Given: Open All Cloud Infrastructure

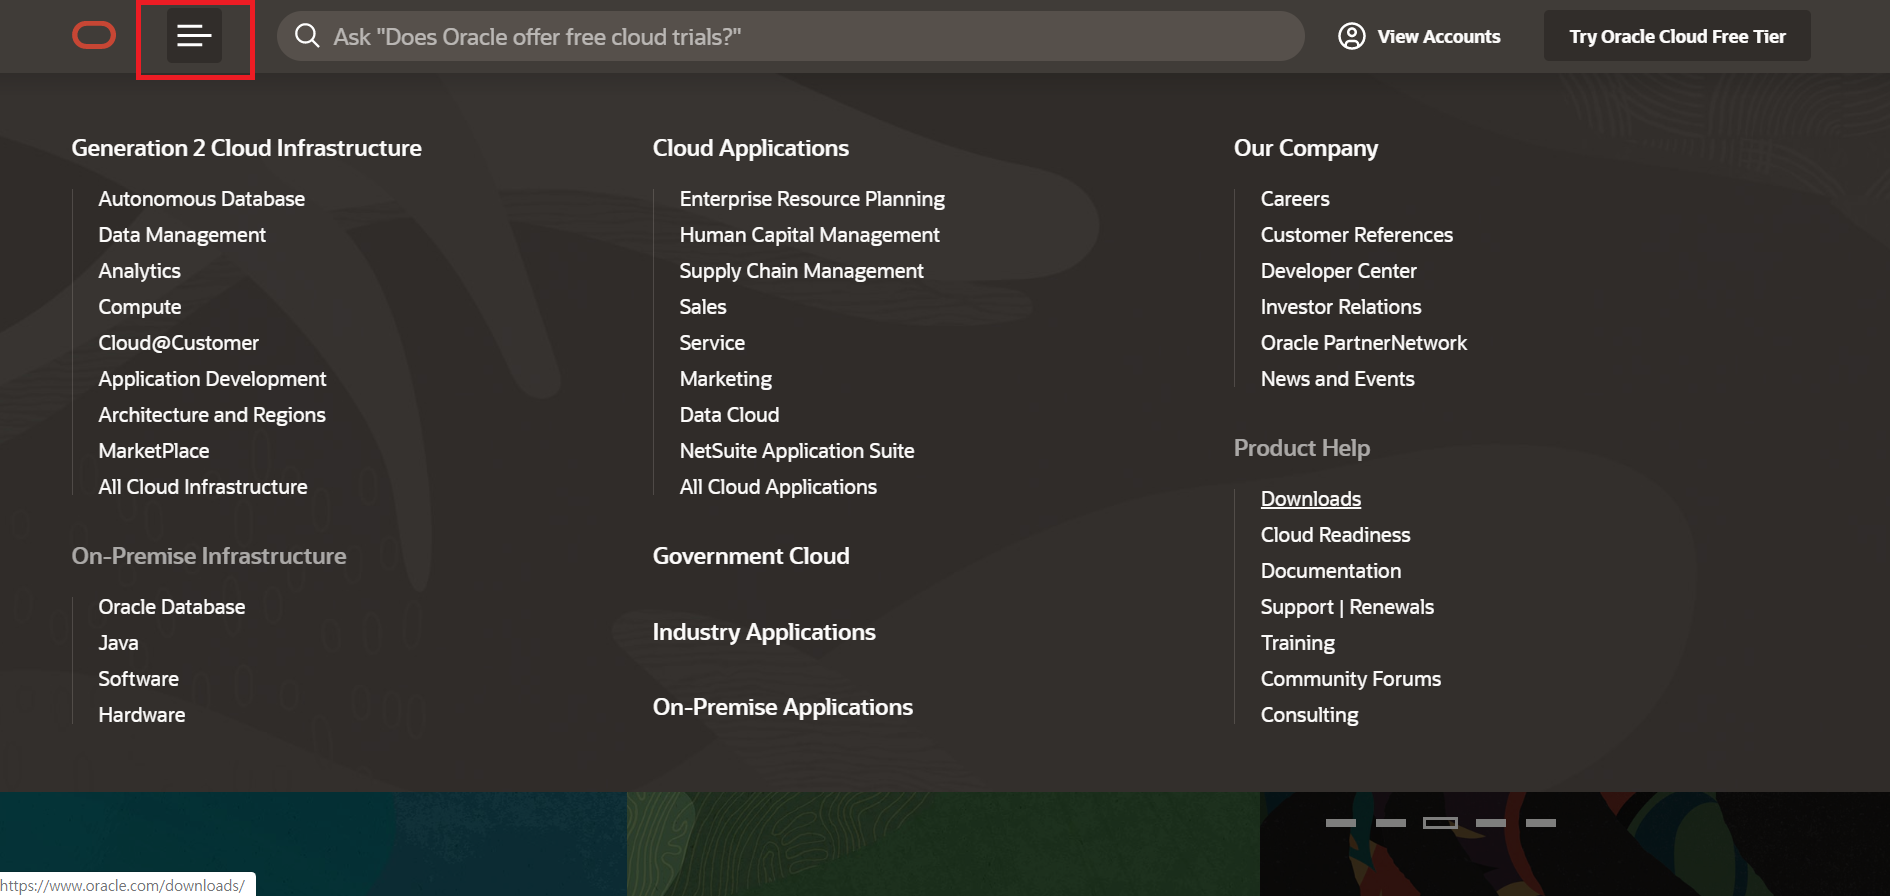Looking at the screenshot, I should [x=202, y=487].
